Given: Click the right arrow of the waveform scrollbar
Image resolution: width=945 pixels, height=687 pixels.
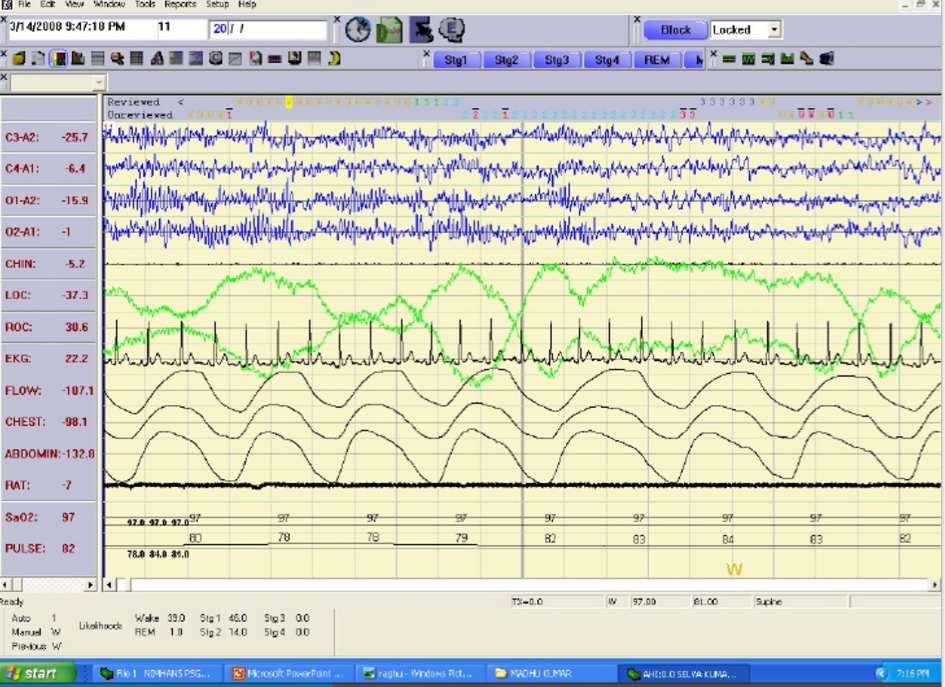Looking at the screenshot, I should 935,585.
